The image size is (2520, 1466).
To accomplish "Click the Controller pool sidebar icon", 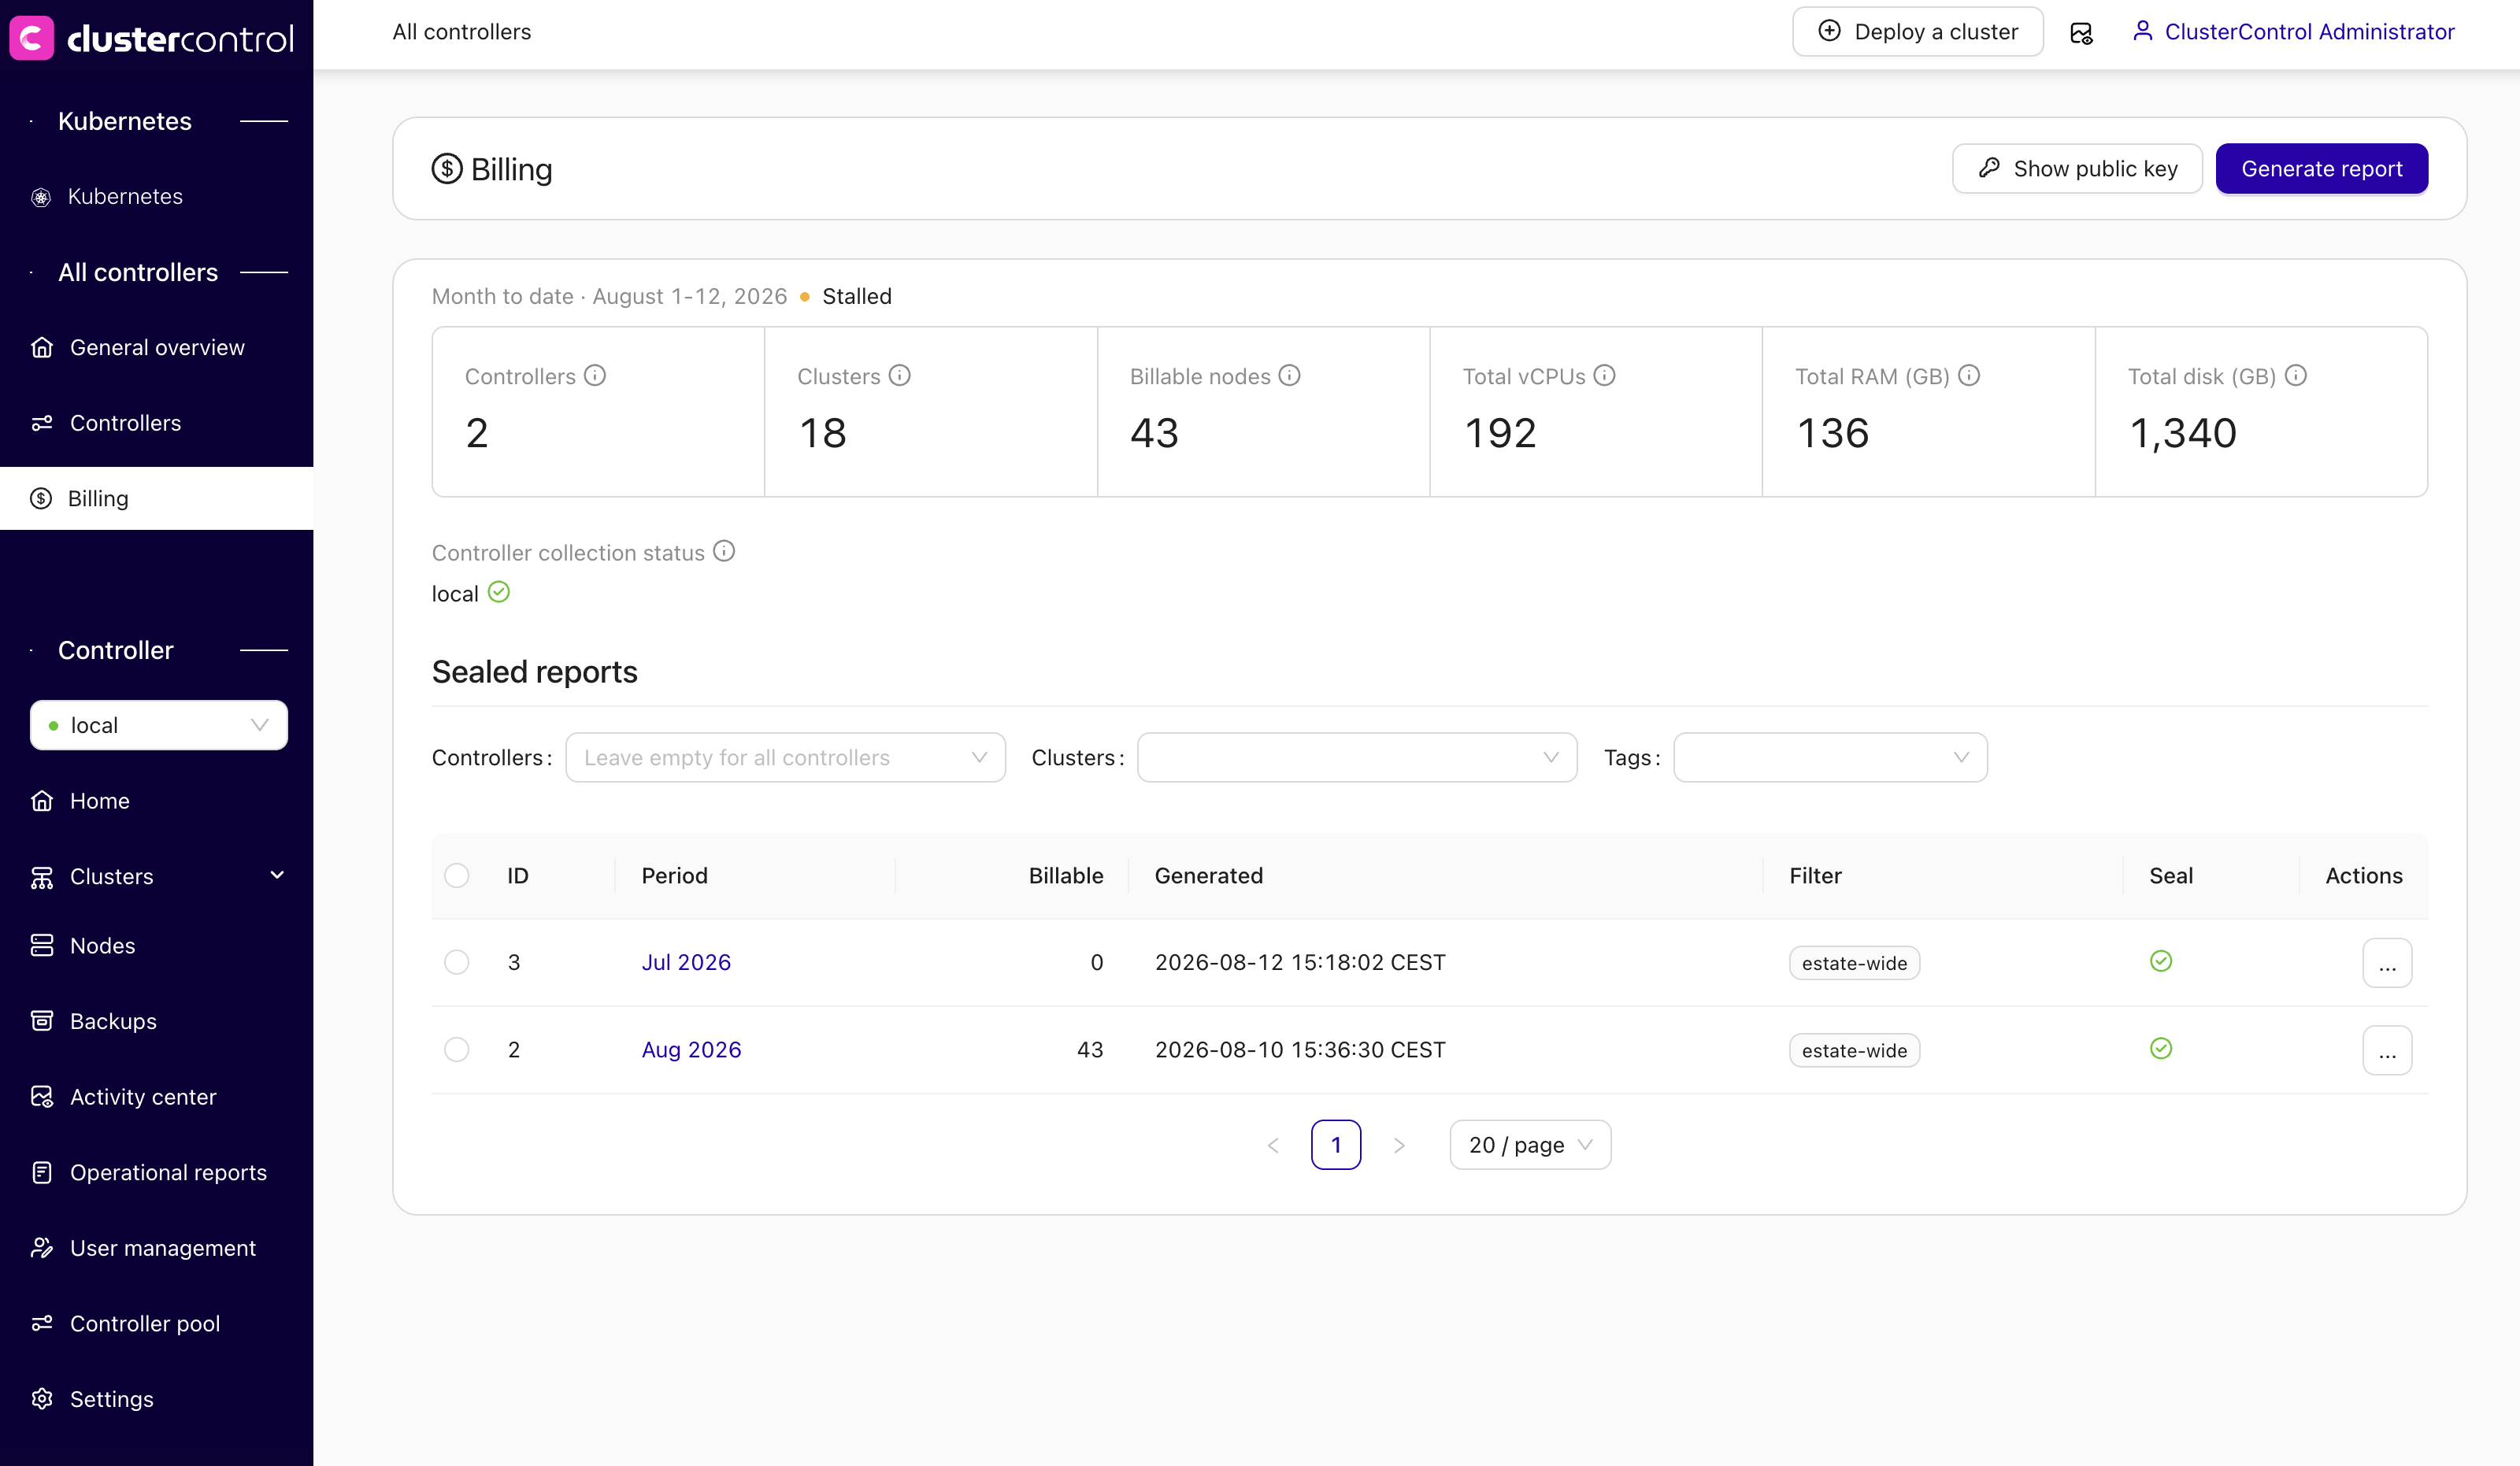I will point(42,1323).
